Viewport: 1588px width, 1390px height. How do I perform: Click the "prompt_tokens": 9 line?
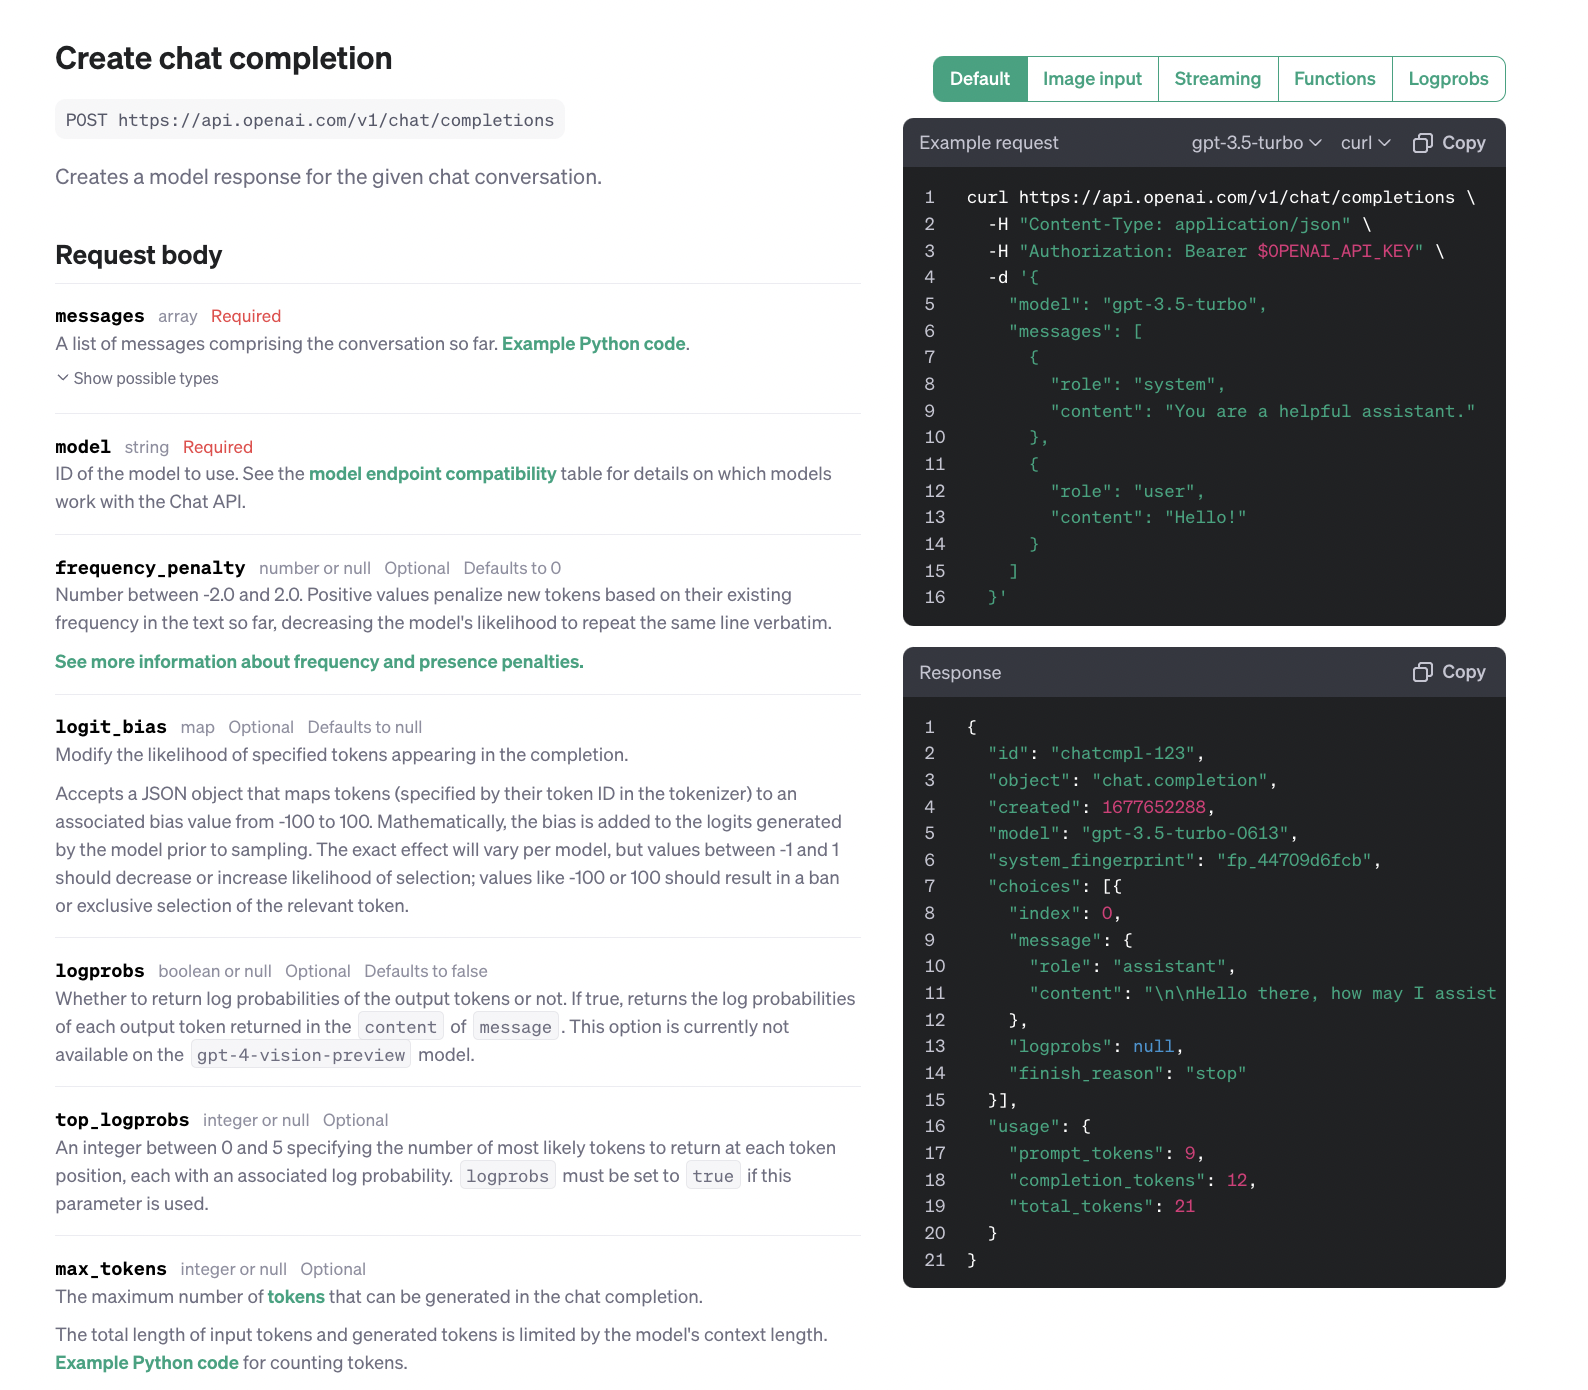(x=1106, y=1153)
